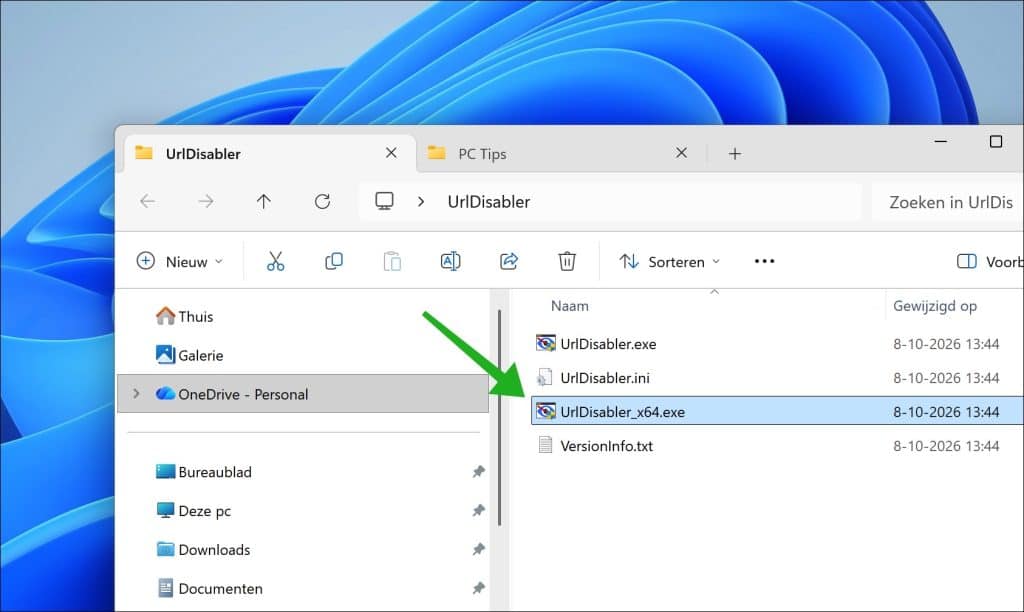This screenshot has width=1024, height=612.
Task: Click the Copy icon in toolbar
Action: [334, 261]
